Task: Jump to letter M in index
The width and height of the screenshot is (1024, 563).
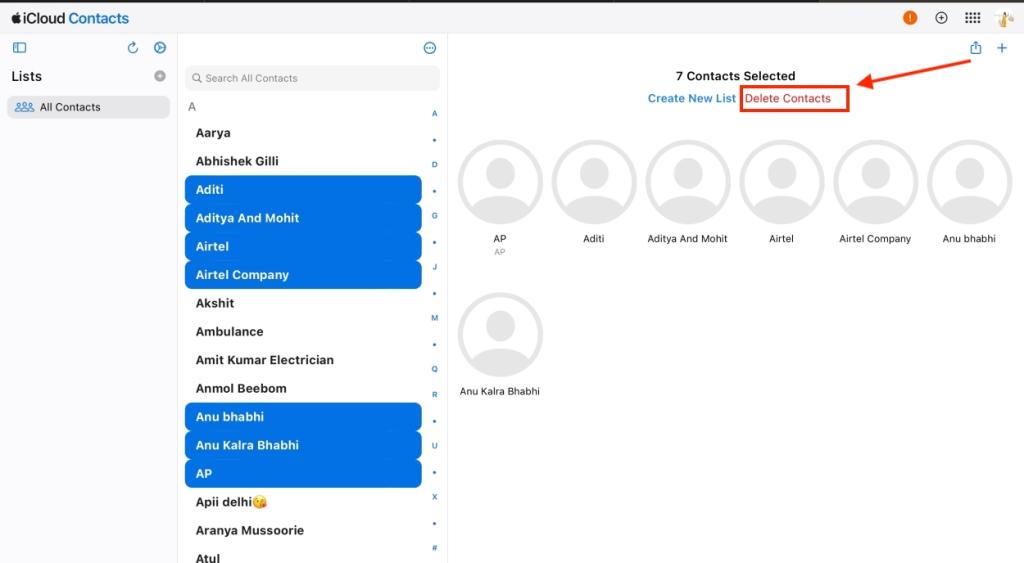Action: tap(434, 318)
